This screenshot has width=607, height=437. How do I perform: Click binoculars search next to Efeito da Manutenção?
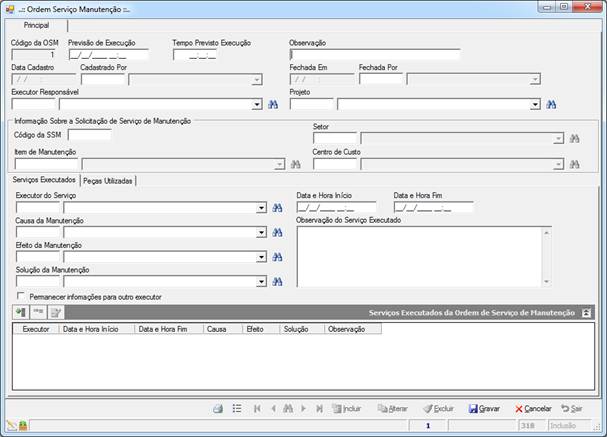pyautogui.click(x=277, y=257)
